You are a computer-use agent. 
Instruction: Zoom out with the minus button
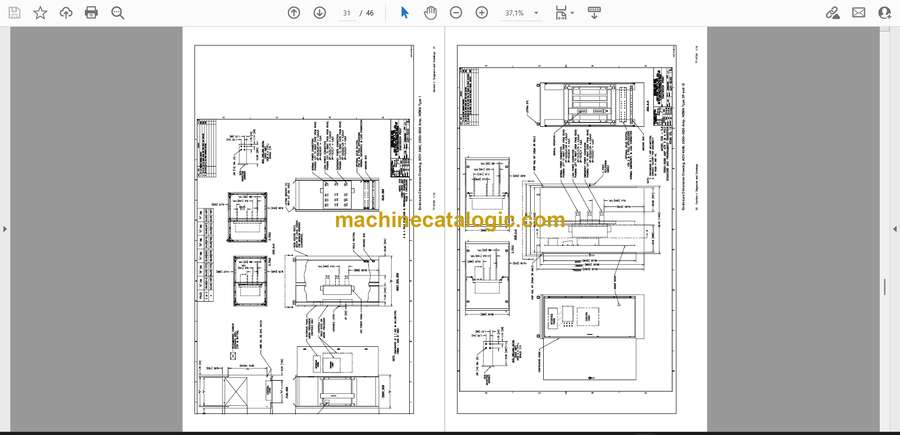pyautogui.click(x=456, y=13)
